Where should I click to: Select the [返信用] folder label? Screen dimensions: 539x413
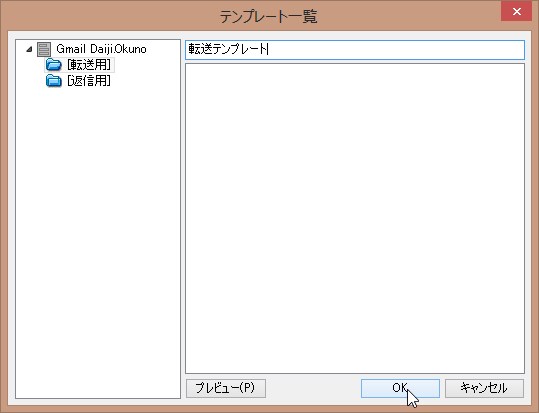pos(89,81)
